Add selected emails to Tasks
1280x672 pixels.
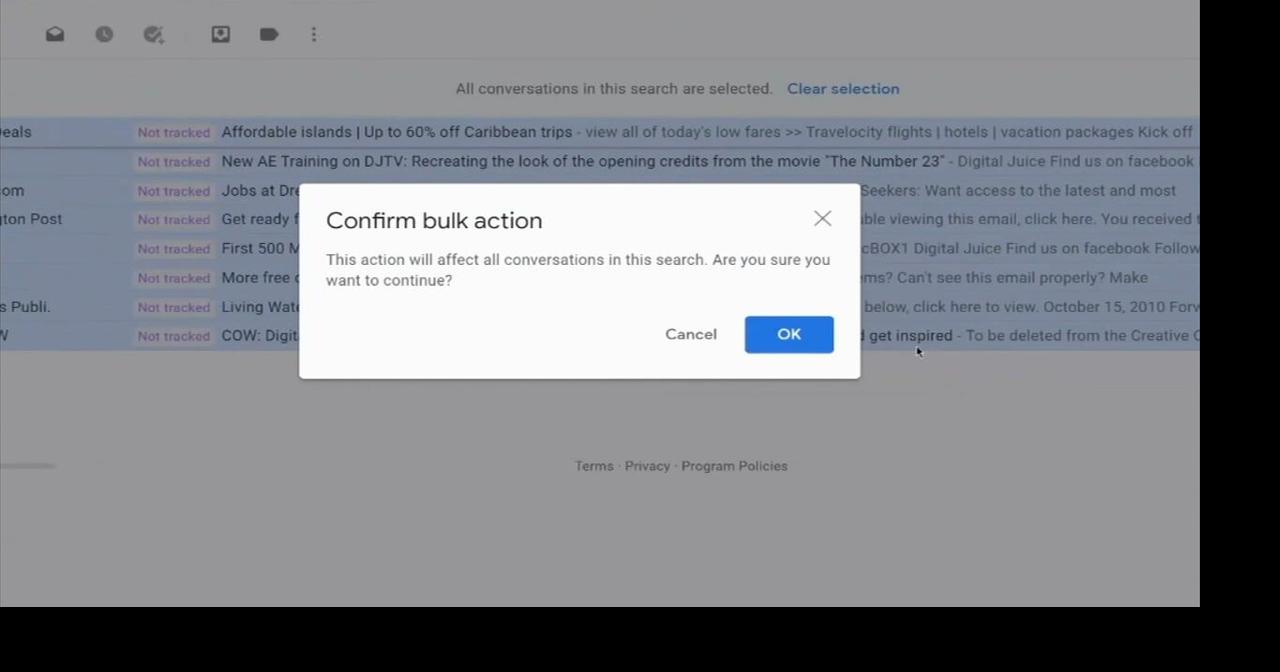pyautogui.click(x=154, y=34)
